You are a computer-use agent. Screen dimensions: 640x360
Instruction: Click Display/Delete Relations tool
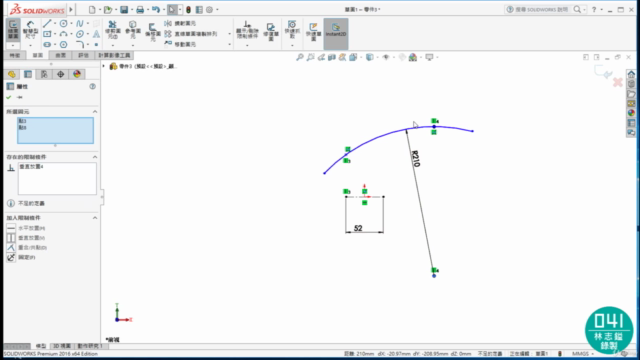point(247,29)
